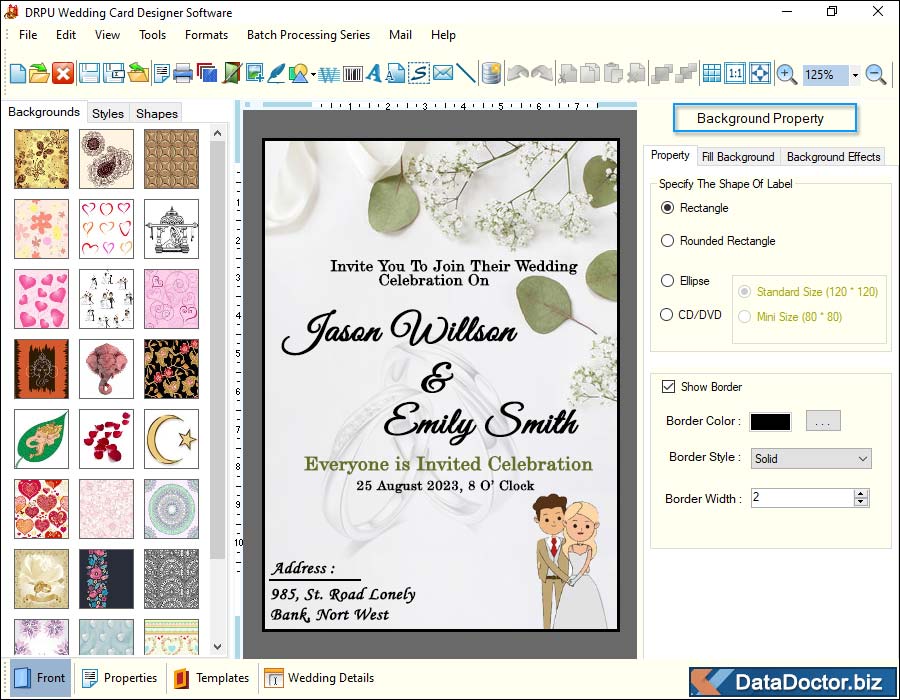Click the Undo arrow icon
The height and width of the screenshot is (700, 900).
click(x=518, y=74)
